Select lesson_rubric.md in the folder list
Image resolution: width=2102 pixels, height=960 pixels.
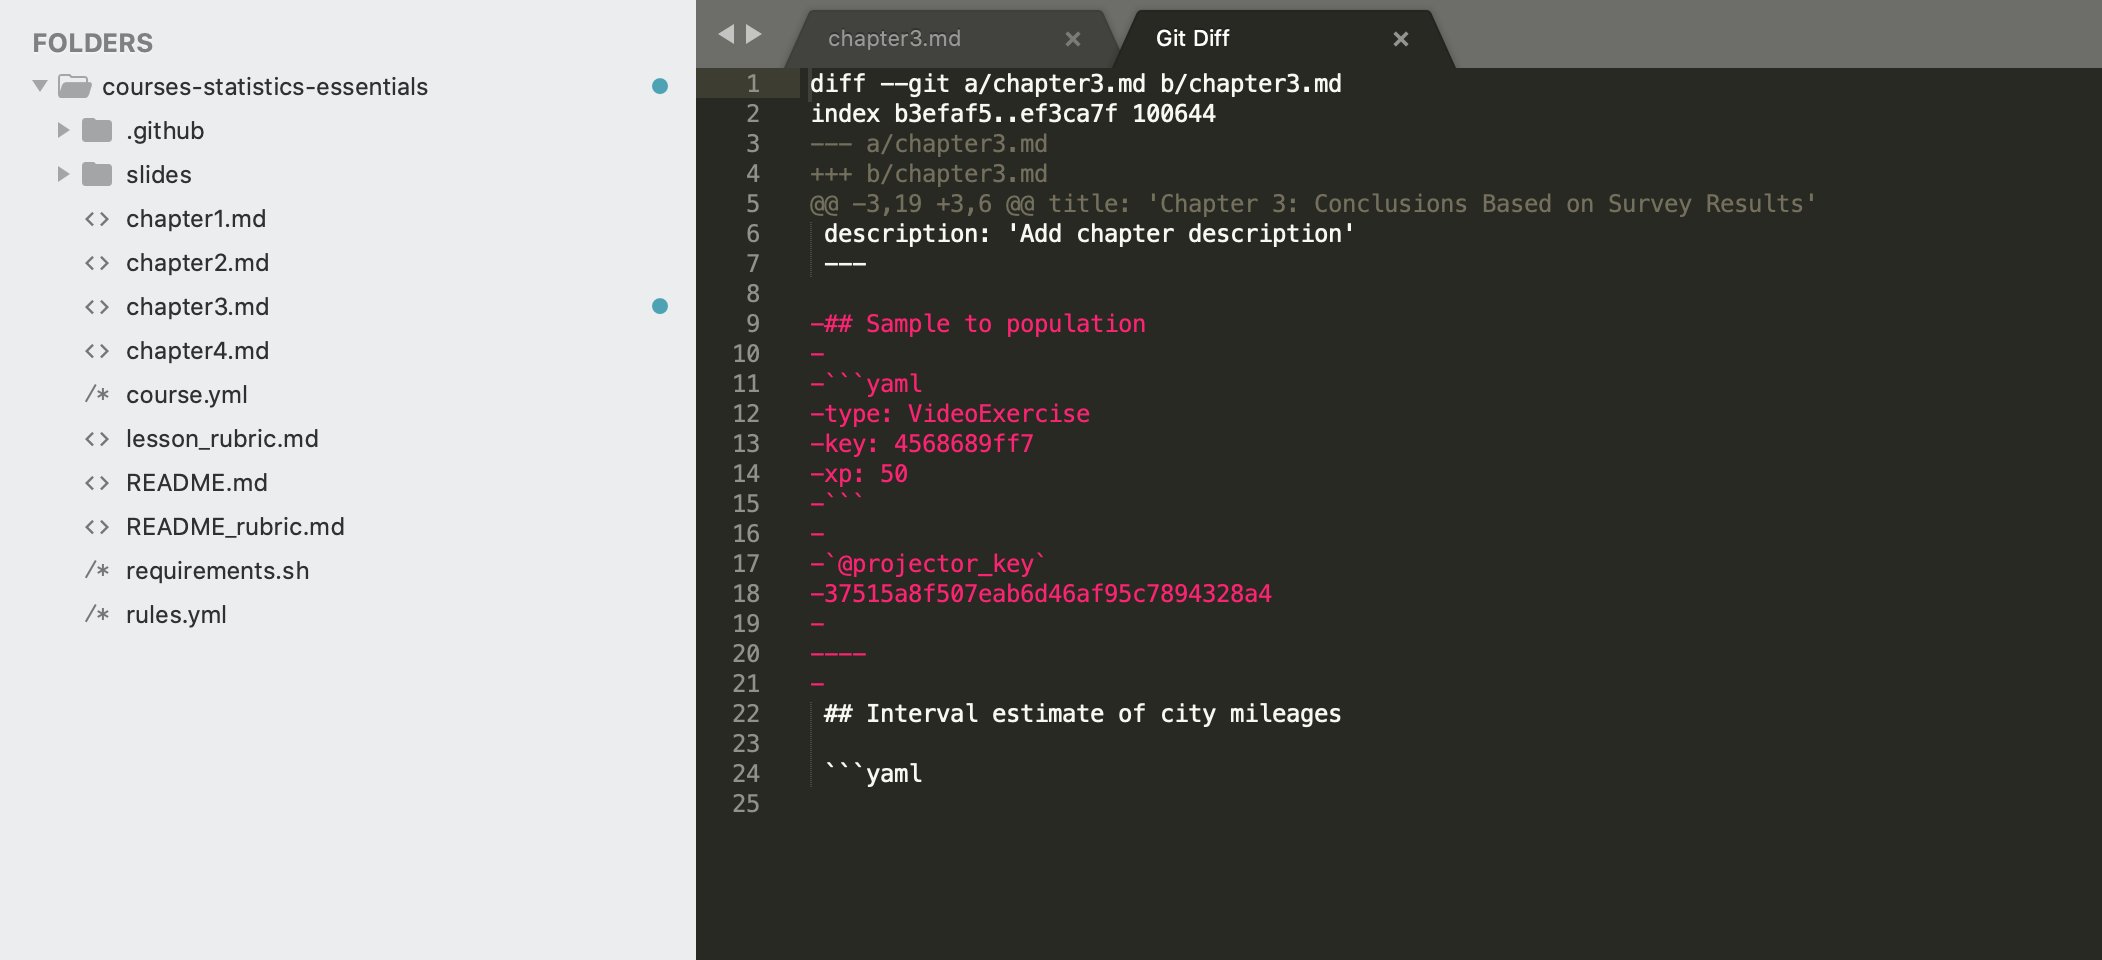(221, 438)
